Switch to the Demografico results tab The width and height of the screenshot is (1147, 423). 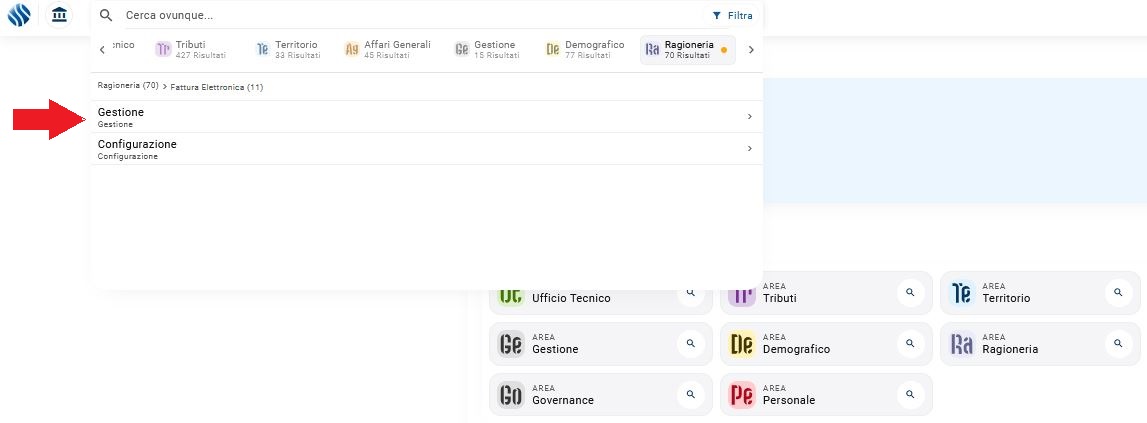[x=585, y=49]
